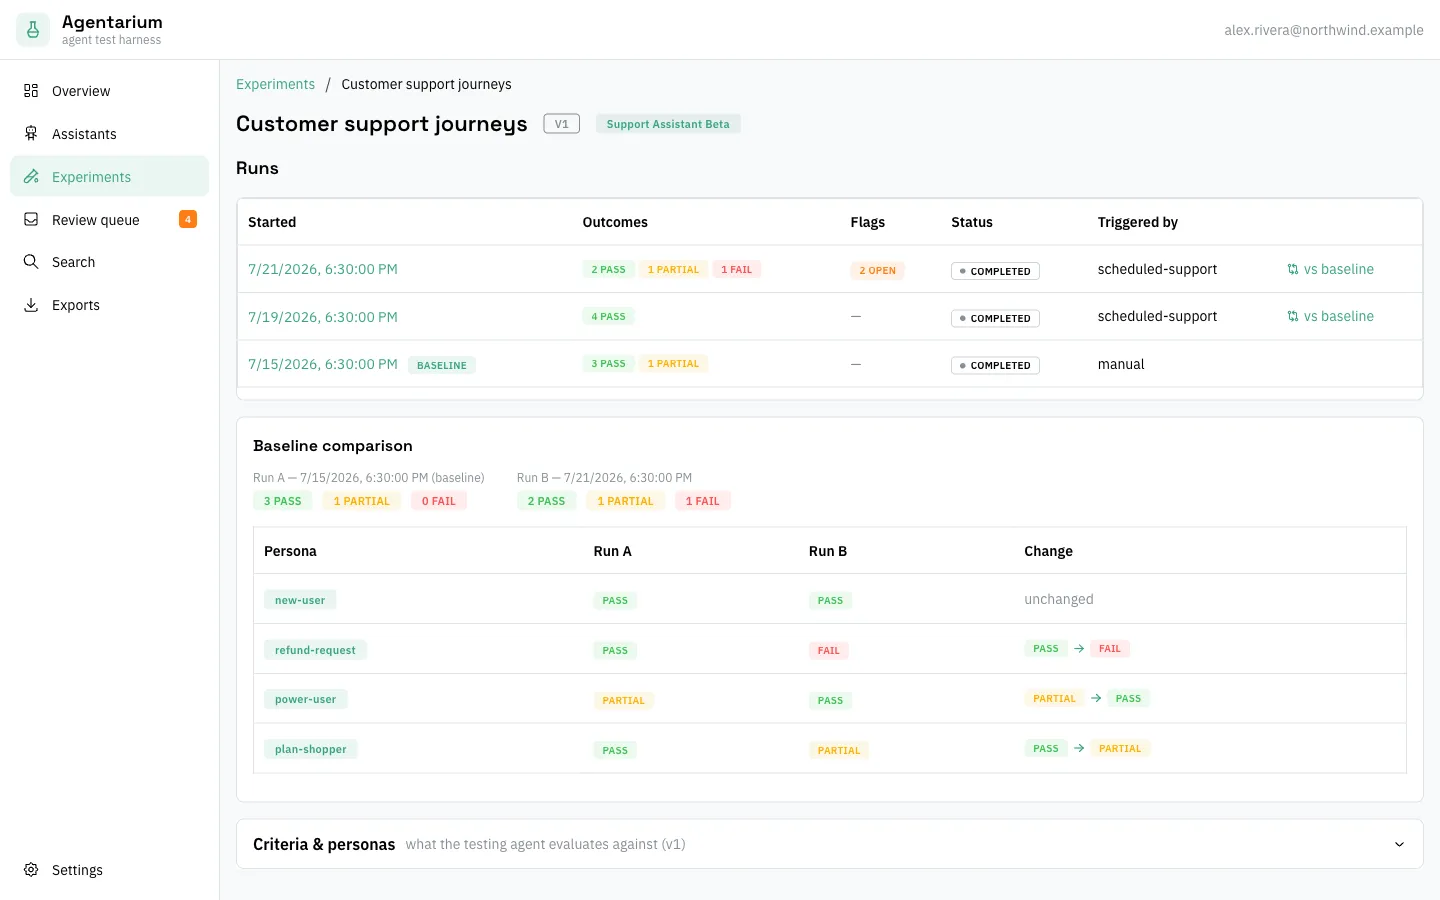
Task: Click the plan-shopper persona tag
Action: (310, 749)
